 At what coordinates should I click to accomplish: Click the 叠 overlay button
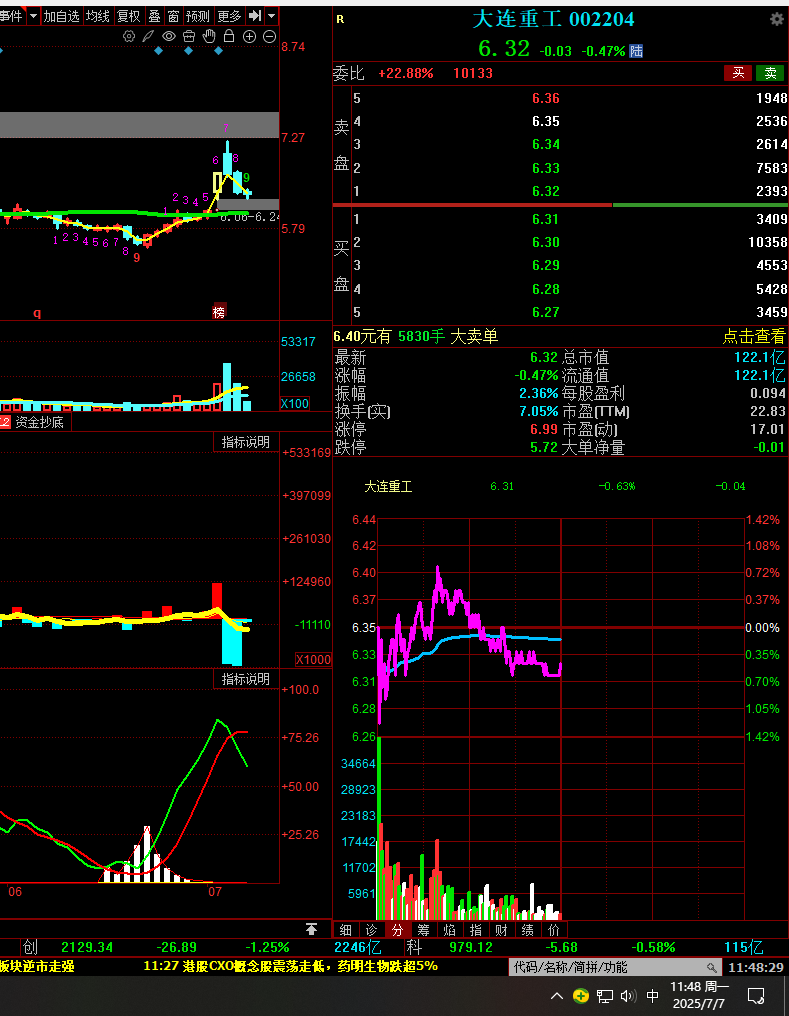click(x=154, y=16)
